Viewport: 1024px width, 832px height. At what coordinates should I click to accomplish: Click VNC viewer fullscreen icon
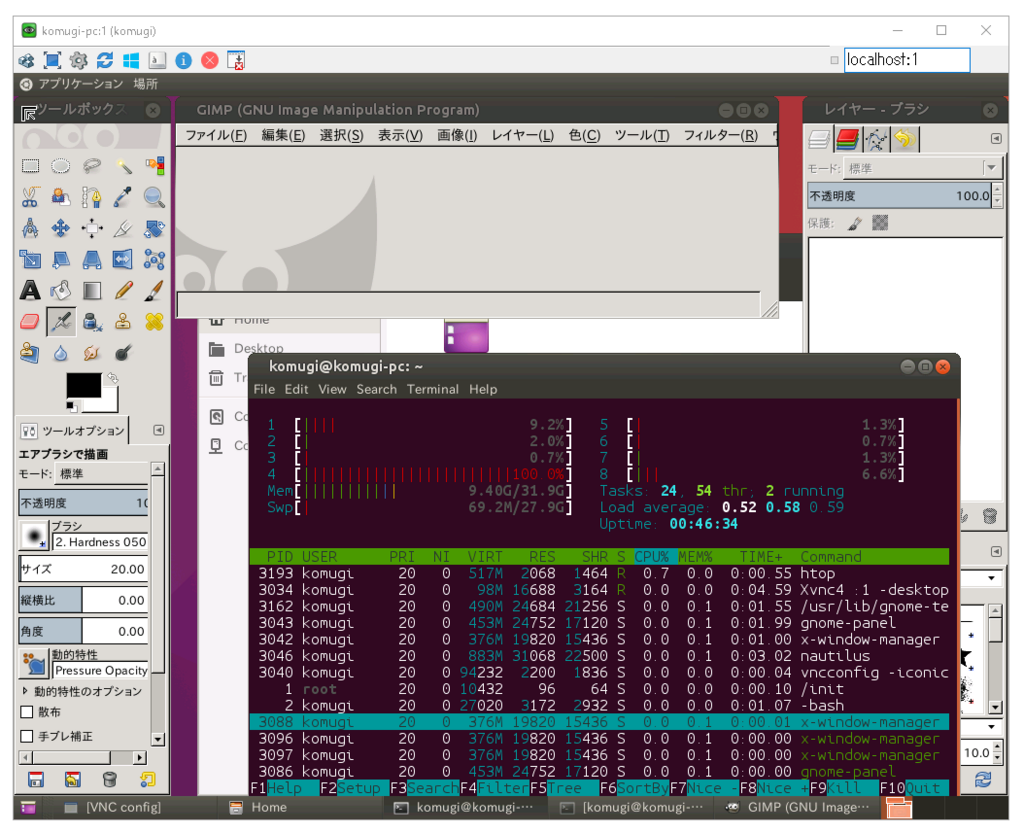coord(52,60)
